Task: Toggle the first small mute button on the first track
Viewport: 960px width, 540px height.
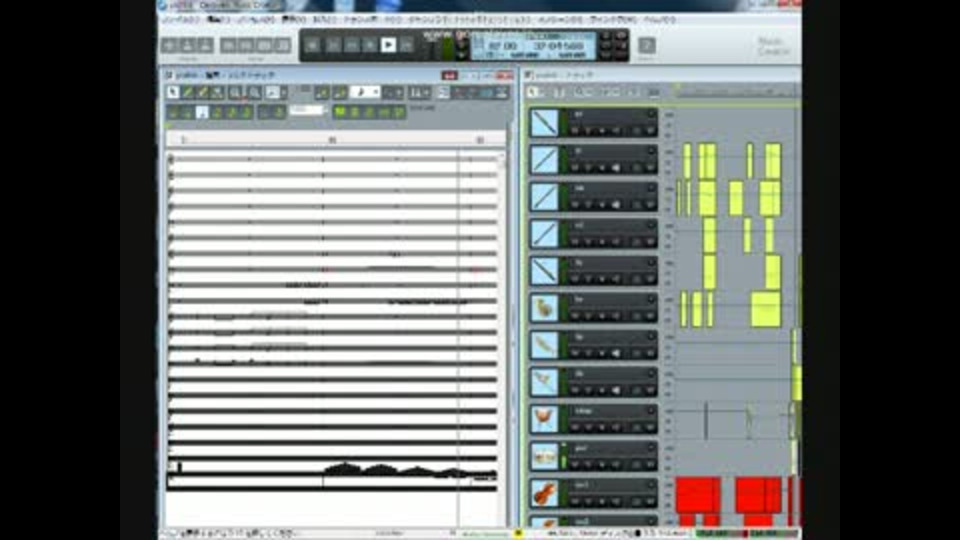Action: tap(575, 130)
